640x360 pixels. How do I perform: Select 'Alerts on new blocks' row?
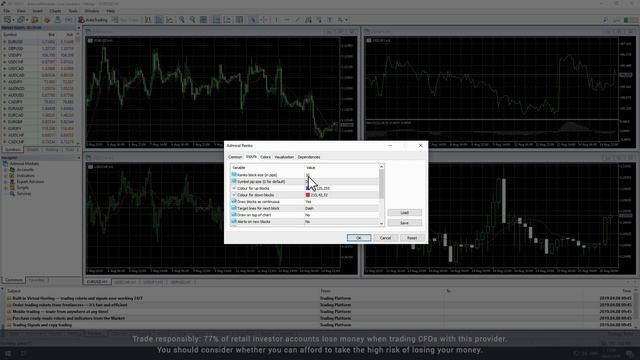305,222
